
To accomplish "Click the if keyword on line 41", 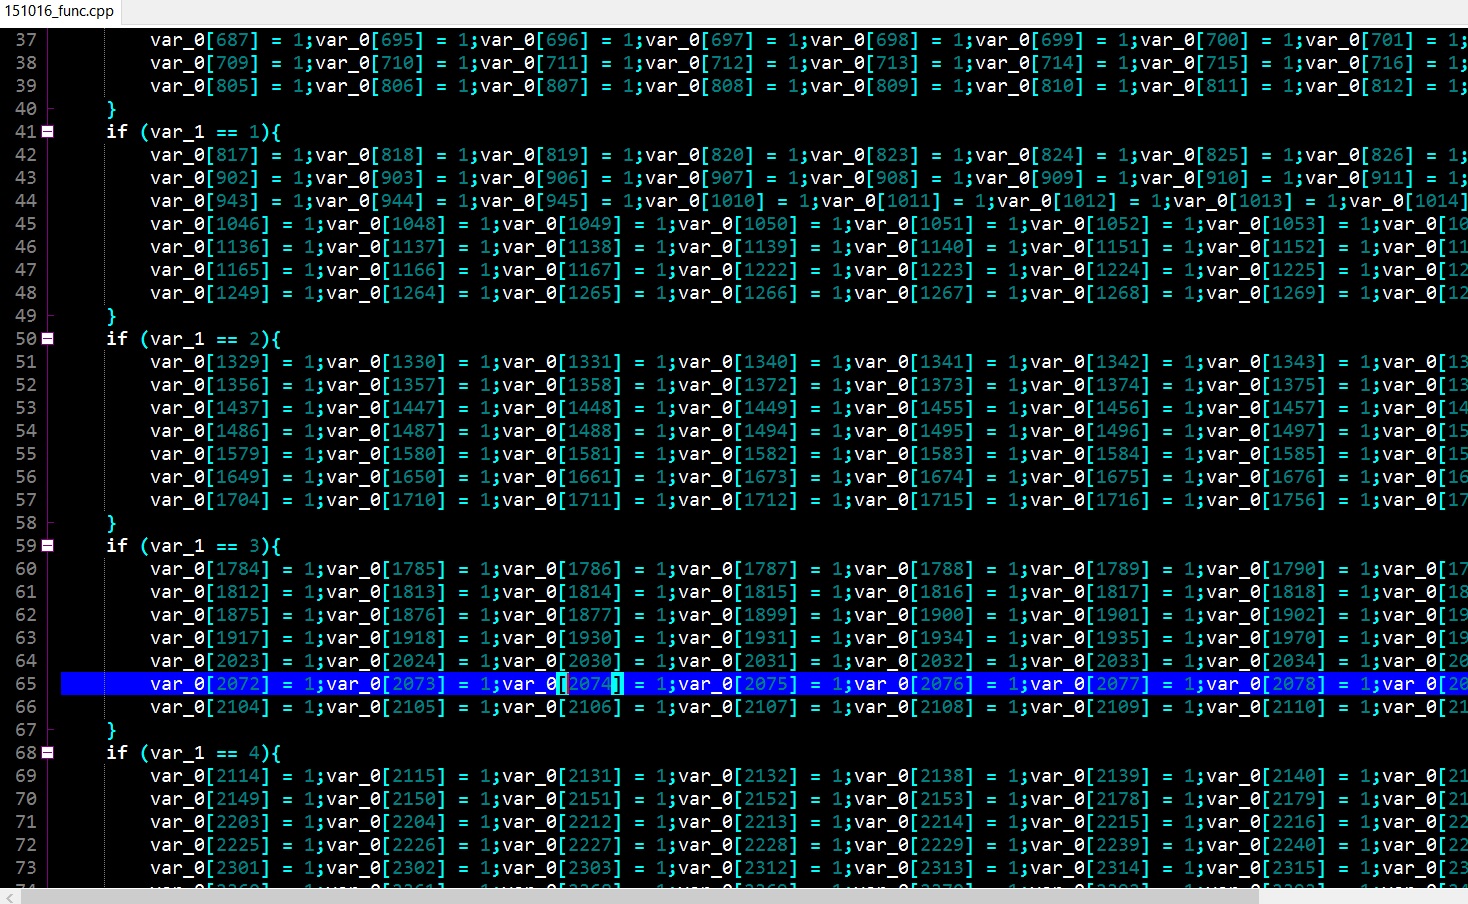I will click(117, 132).
